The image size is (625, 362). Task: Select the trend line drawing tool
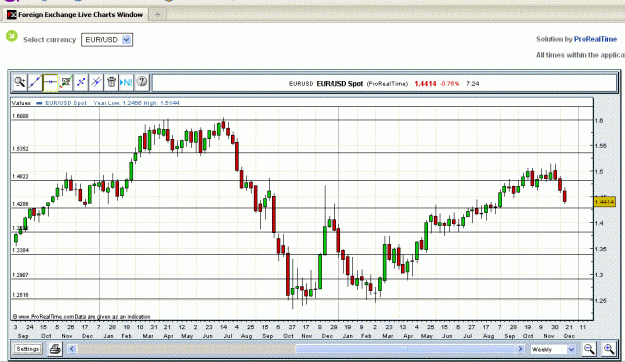35,83
